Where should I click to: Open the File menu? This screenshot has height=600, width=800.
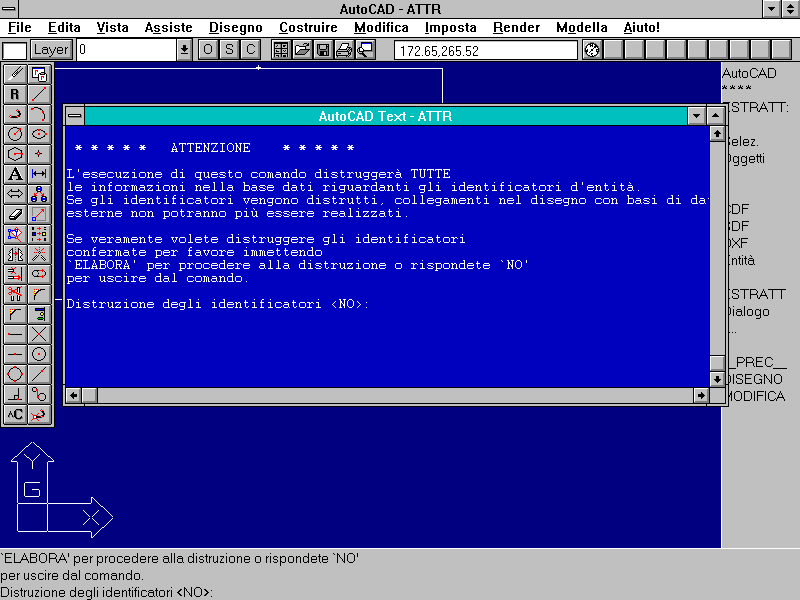point(20,28)
